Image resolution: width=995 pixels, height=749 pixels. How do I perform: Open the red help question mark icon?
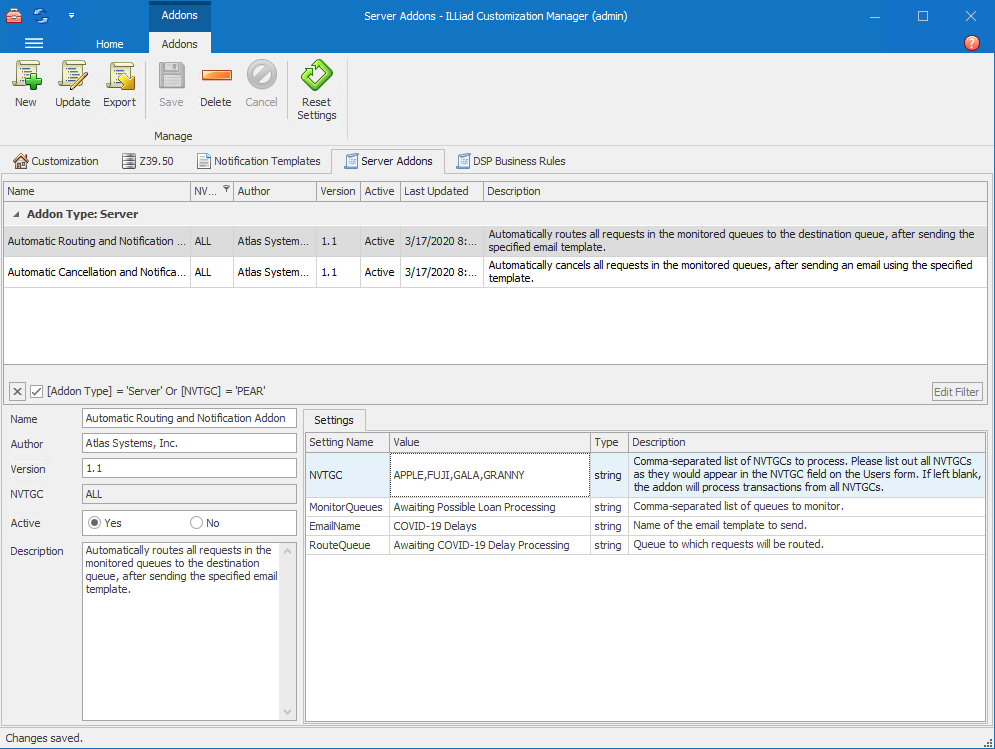click(971, 43)
